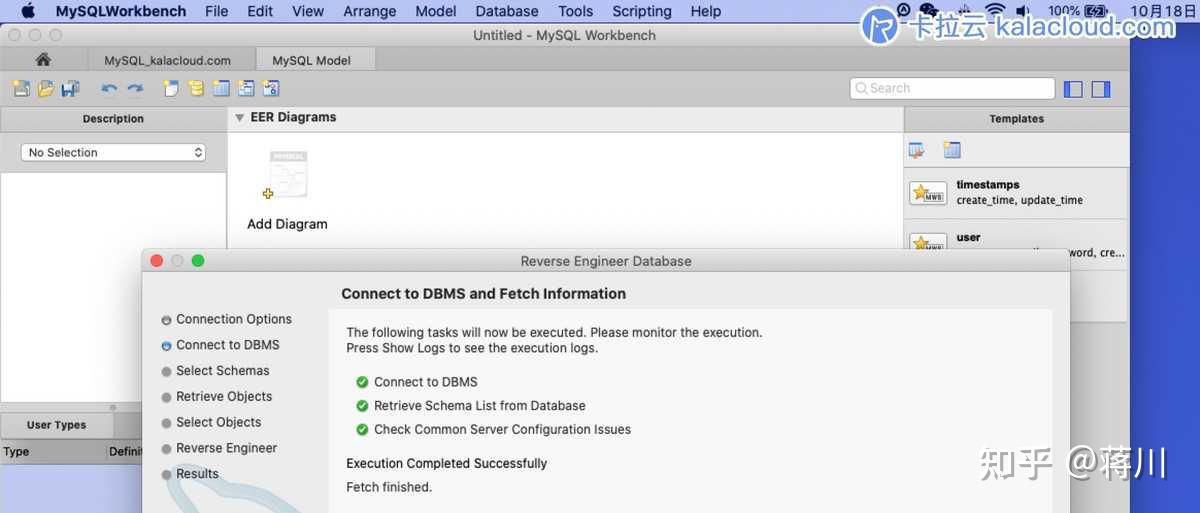
Task: Add a new schema from toolbar
Action: pyautogui.click(x=196, y=89)
